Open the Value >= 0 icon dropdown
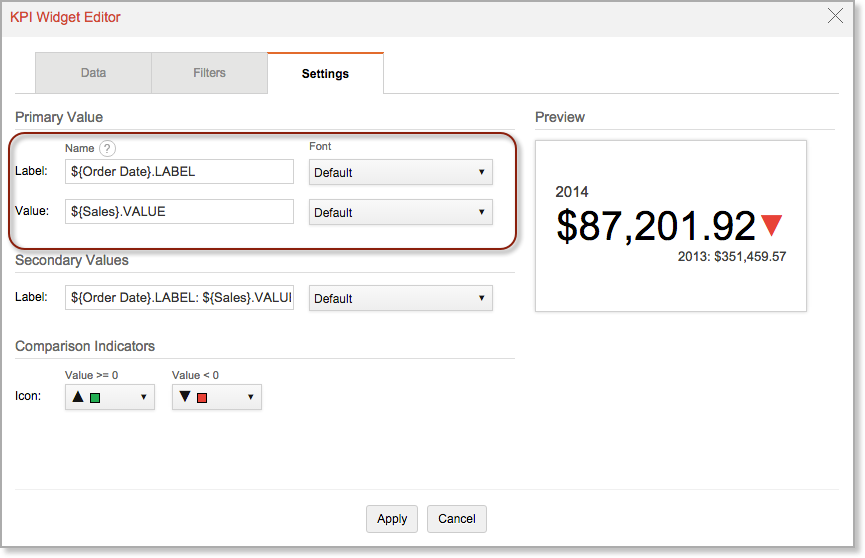The width and height of the screenshot is (865, 558). click(x=110, y=397)
